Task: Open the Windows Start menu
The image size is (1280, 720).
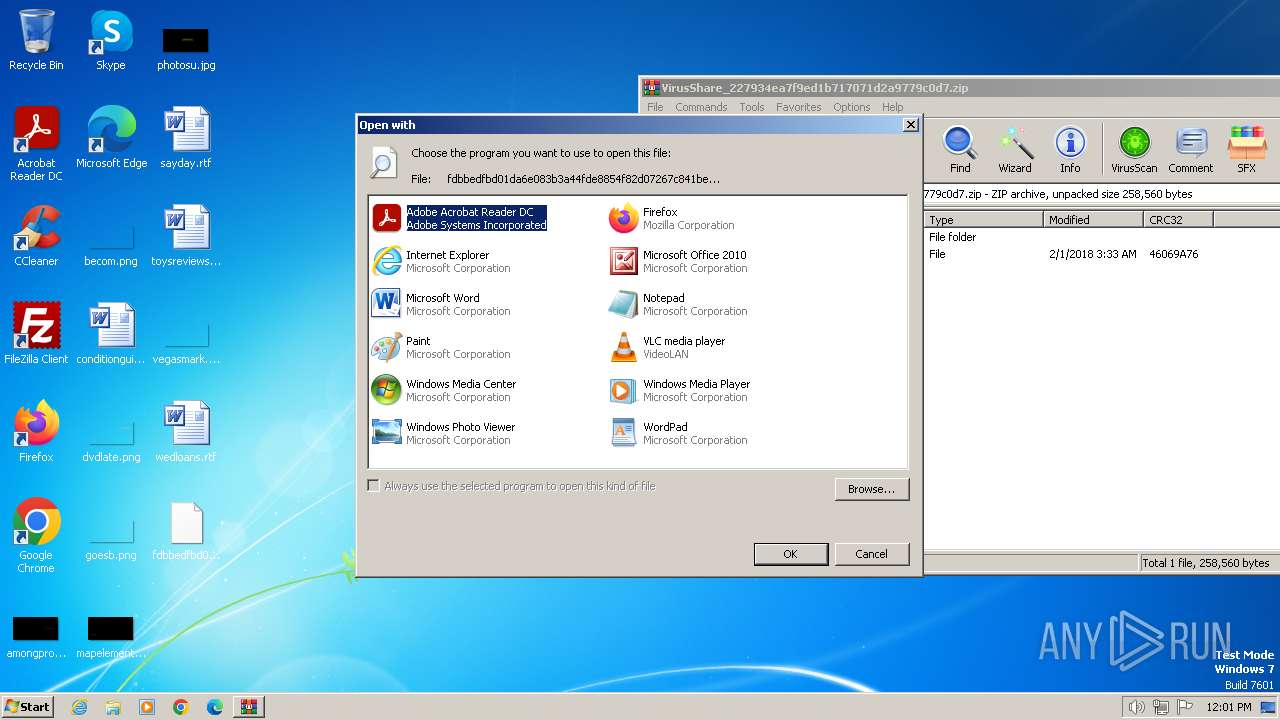Action: (x=27, y=706)
